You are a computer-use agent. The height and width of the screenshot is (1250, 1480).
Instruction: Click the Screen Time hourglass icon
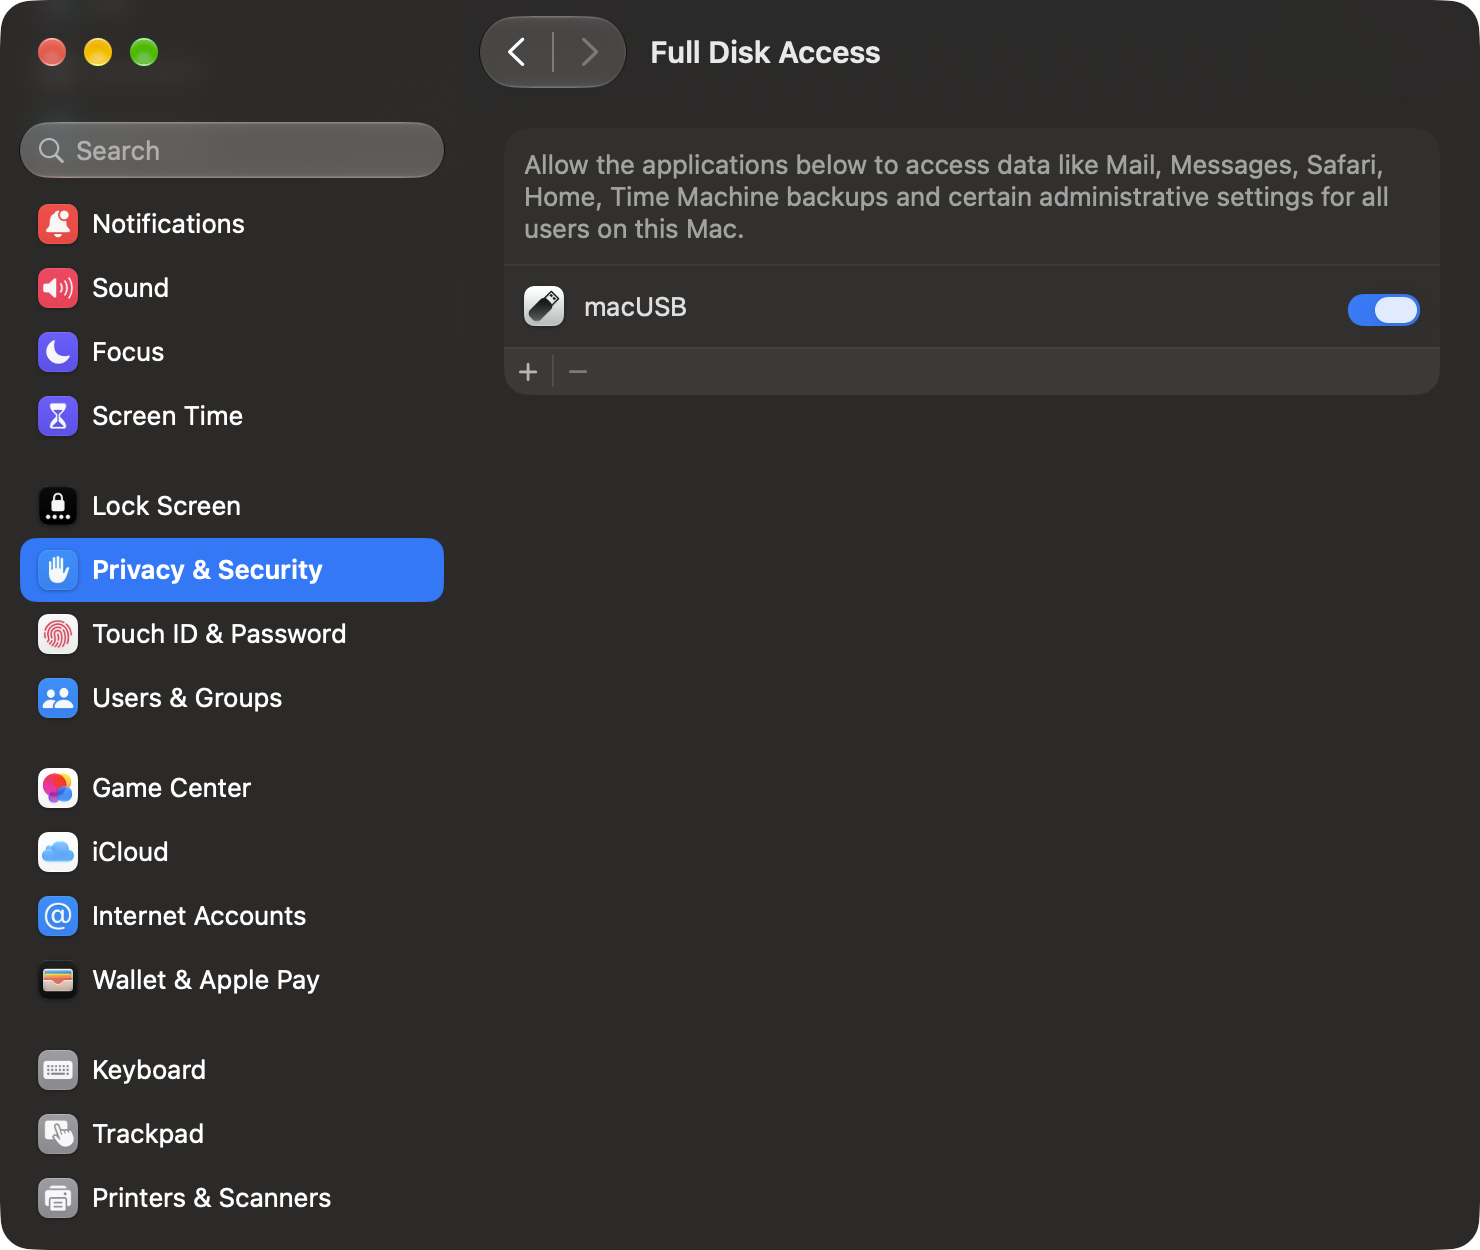click(58, 416)
